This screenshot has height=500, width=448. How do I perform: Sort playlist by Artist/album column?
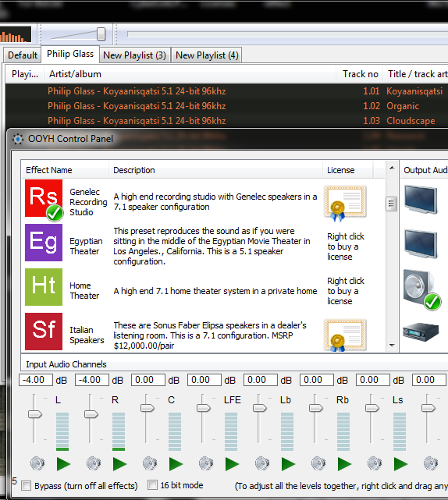190,74
